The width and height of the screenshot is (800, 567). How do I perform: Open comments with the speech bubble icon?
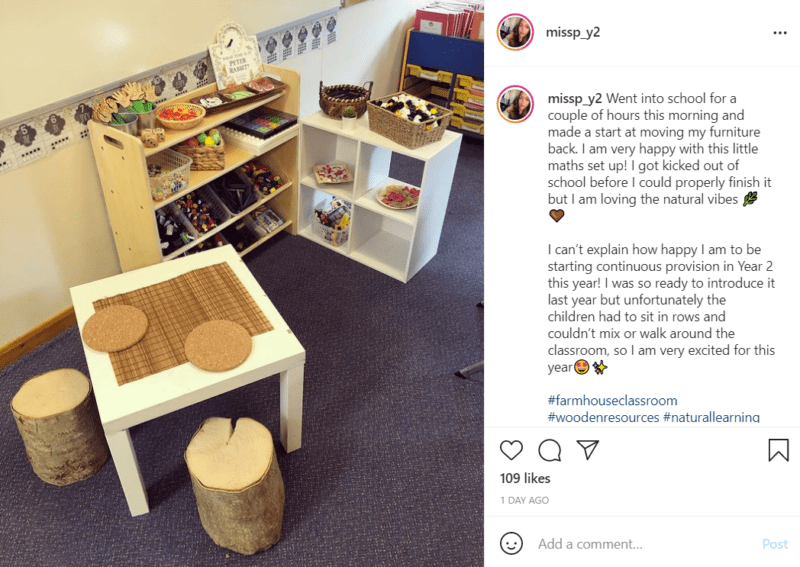[x=549, y=450]
